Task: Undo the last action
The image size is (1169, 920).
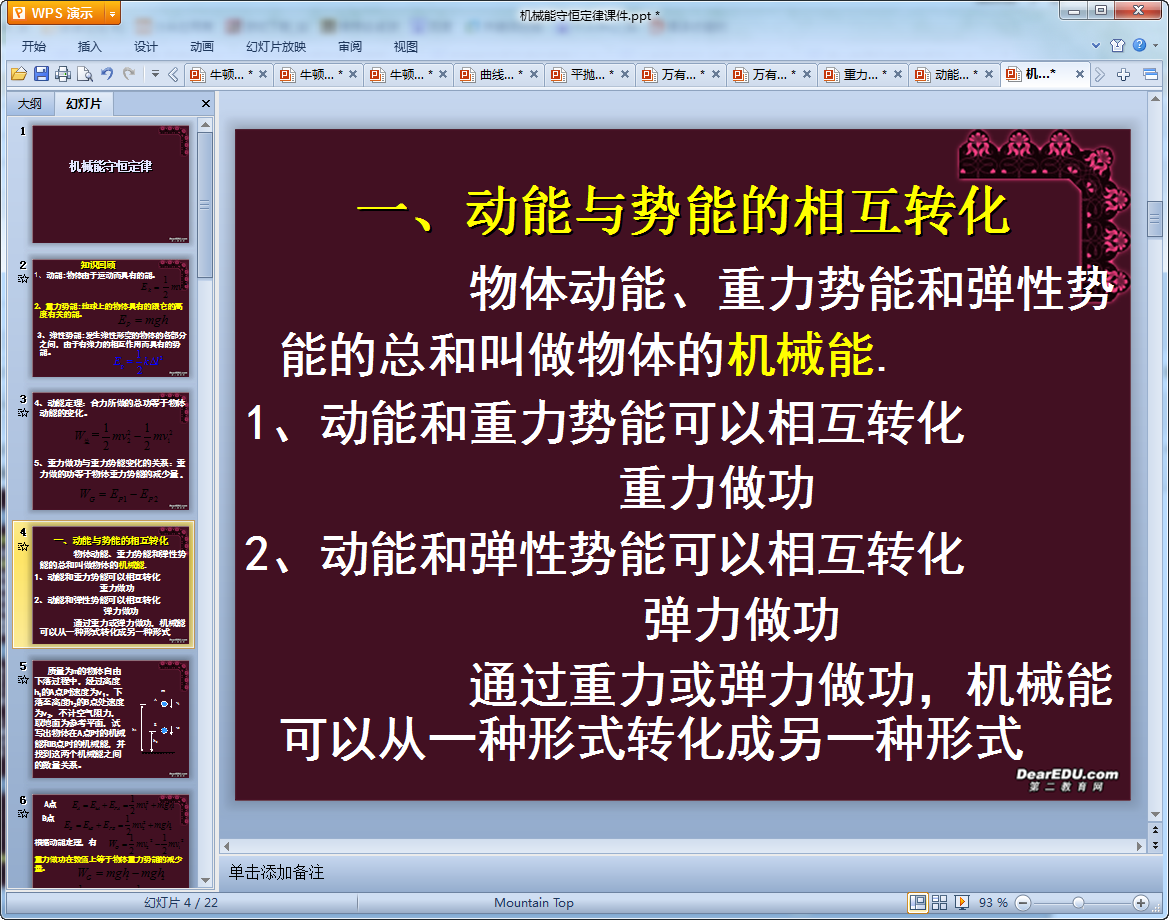Action: click(x=107, y=74)
